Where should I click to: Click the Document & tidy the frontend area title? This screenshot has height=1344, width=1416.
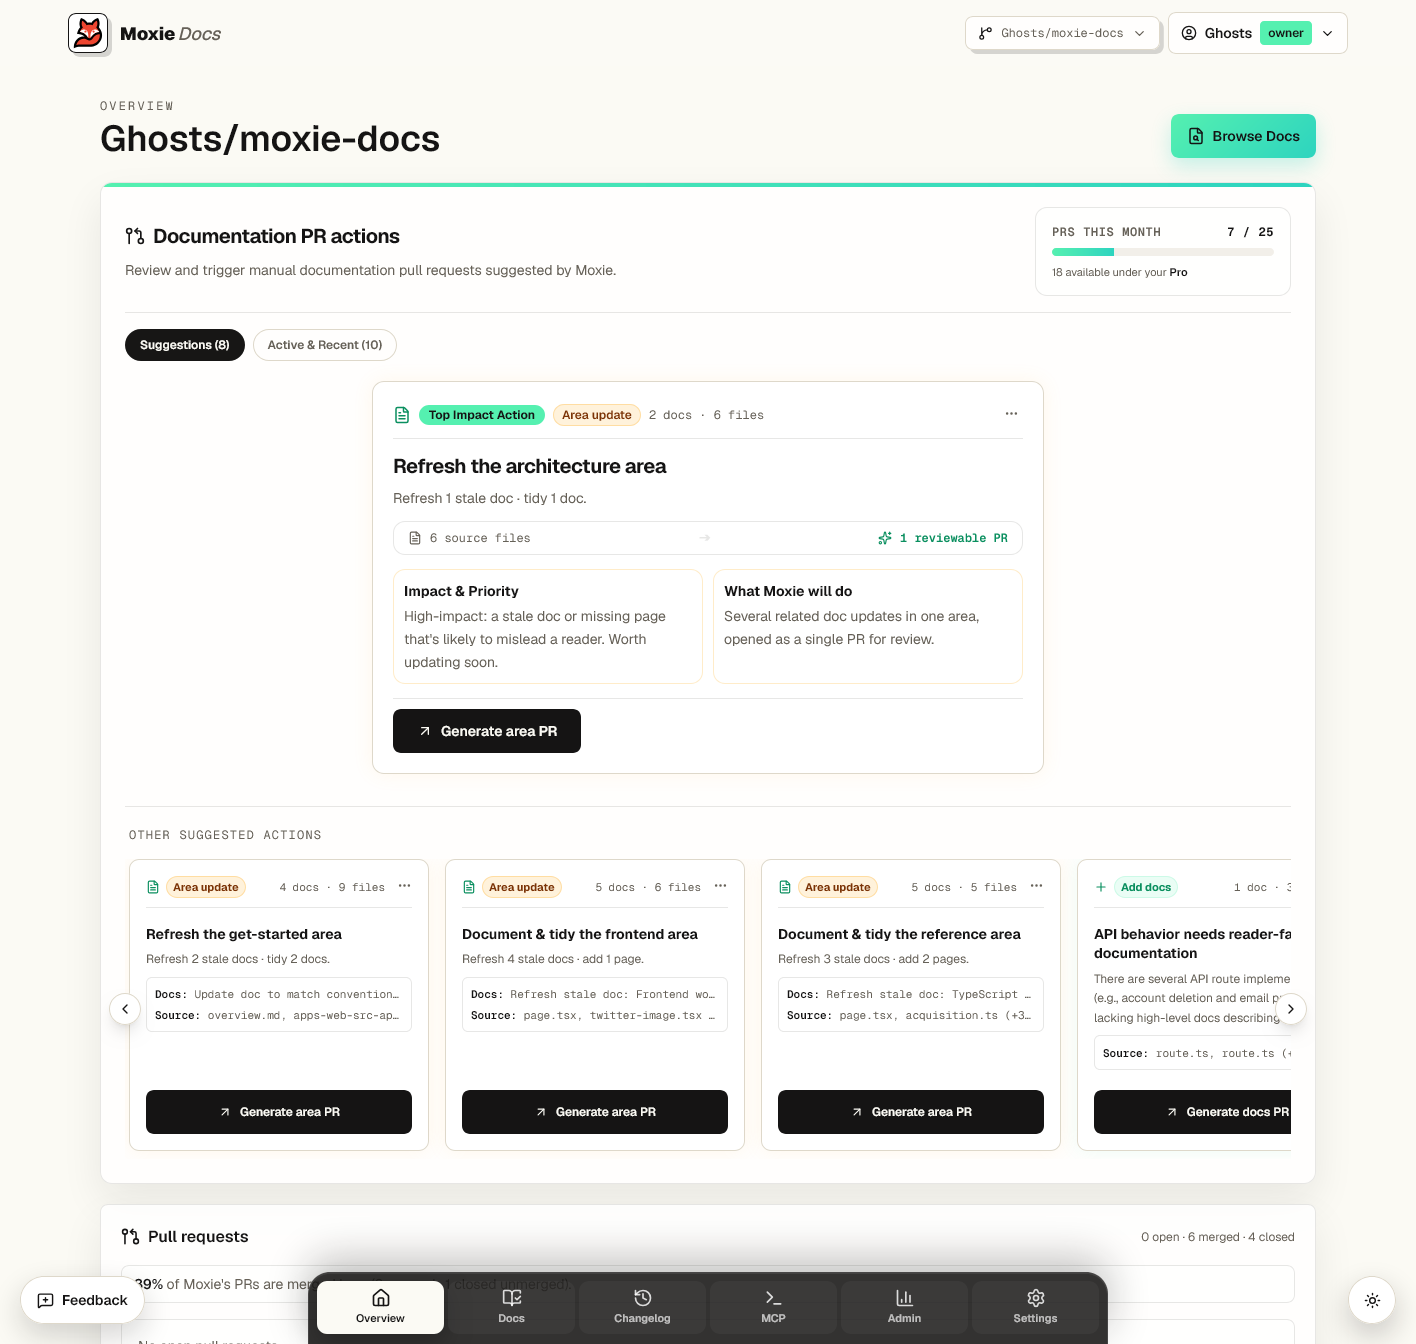(580, 934)
